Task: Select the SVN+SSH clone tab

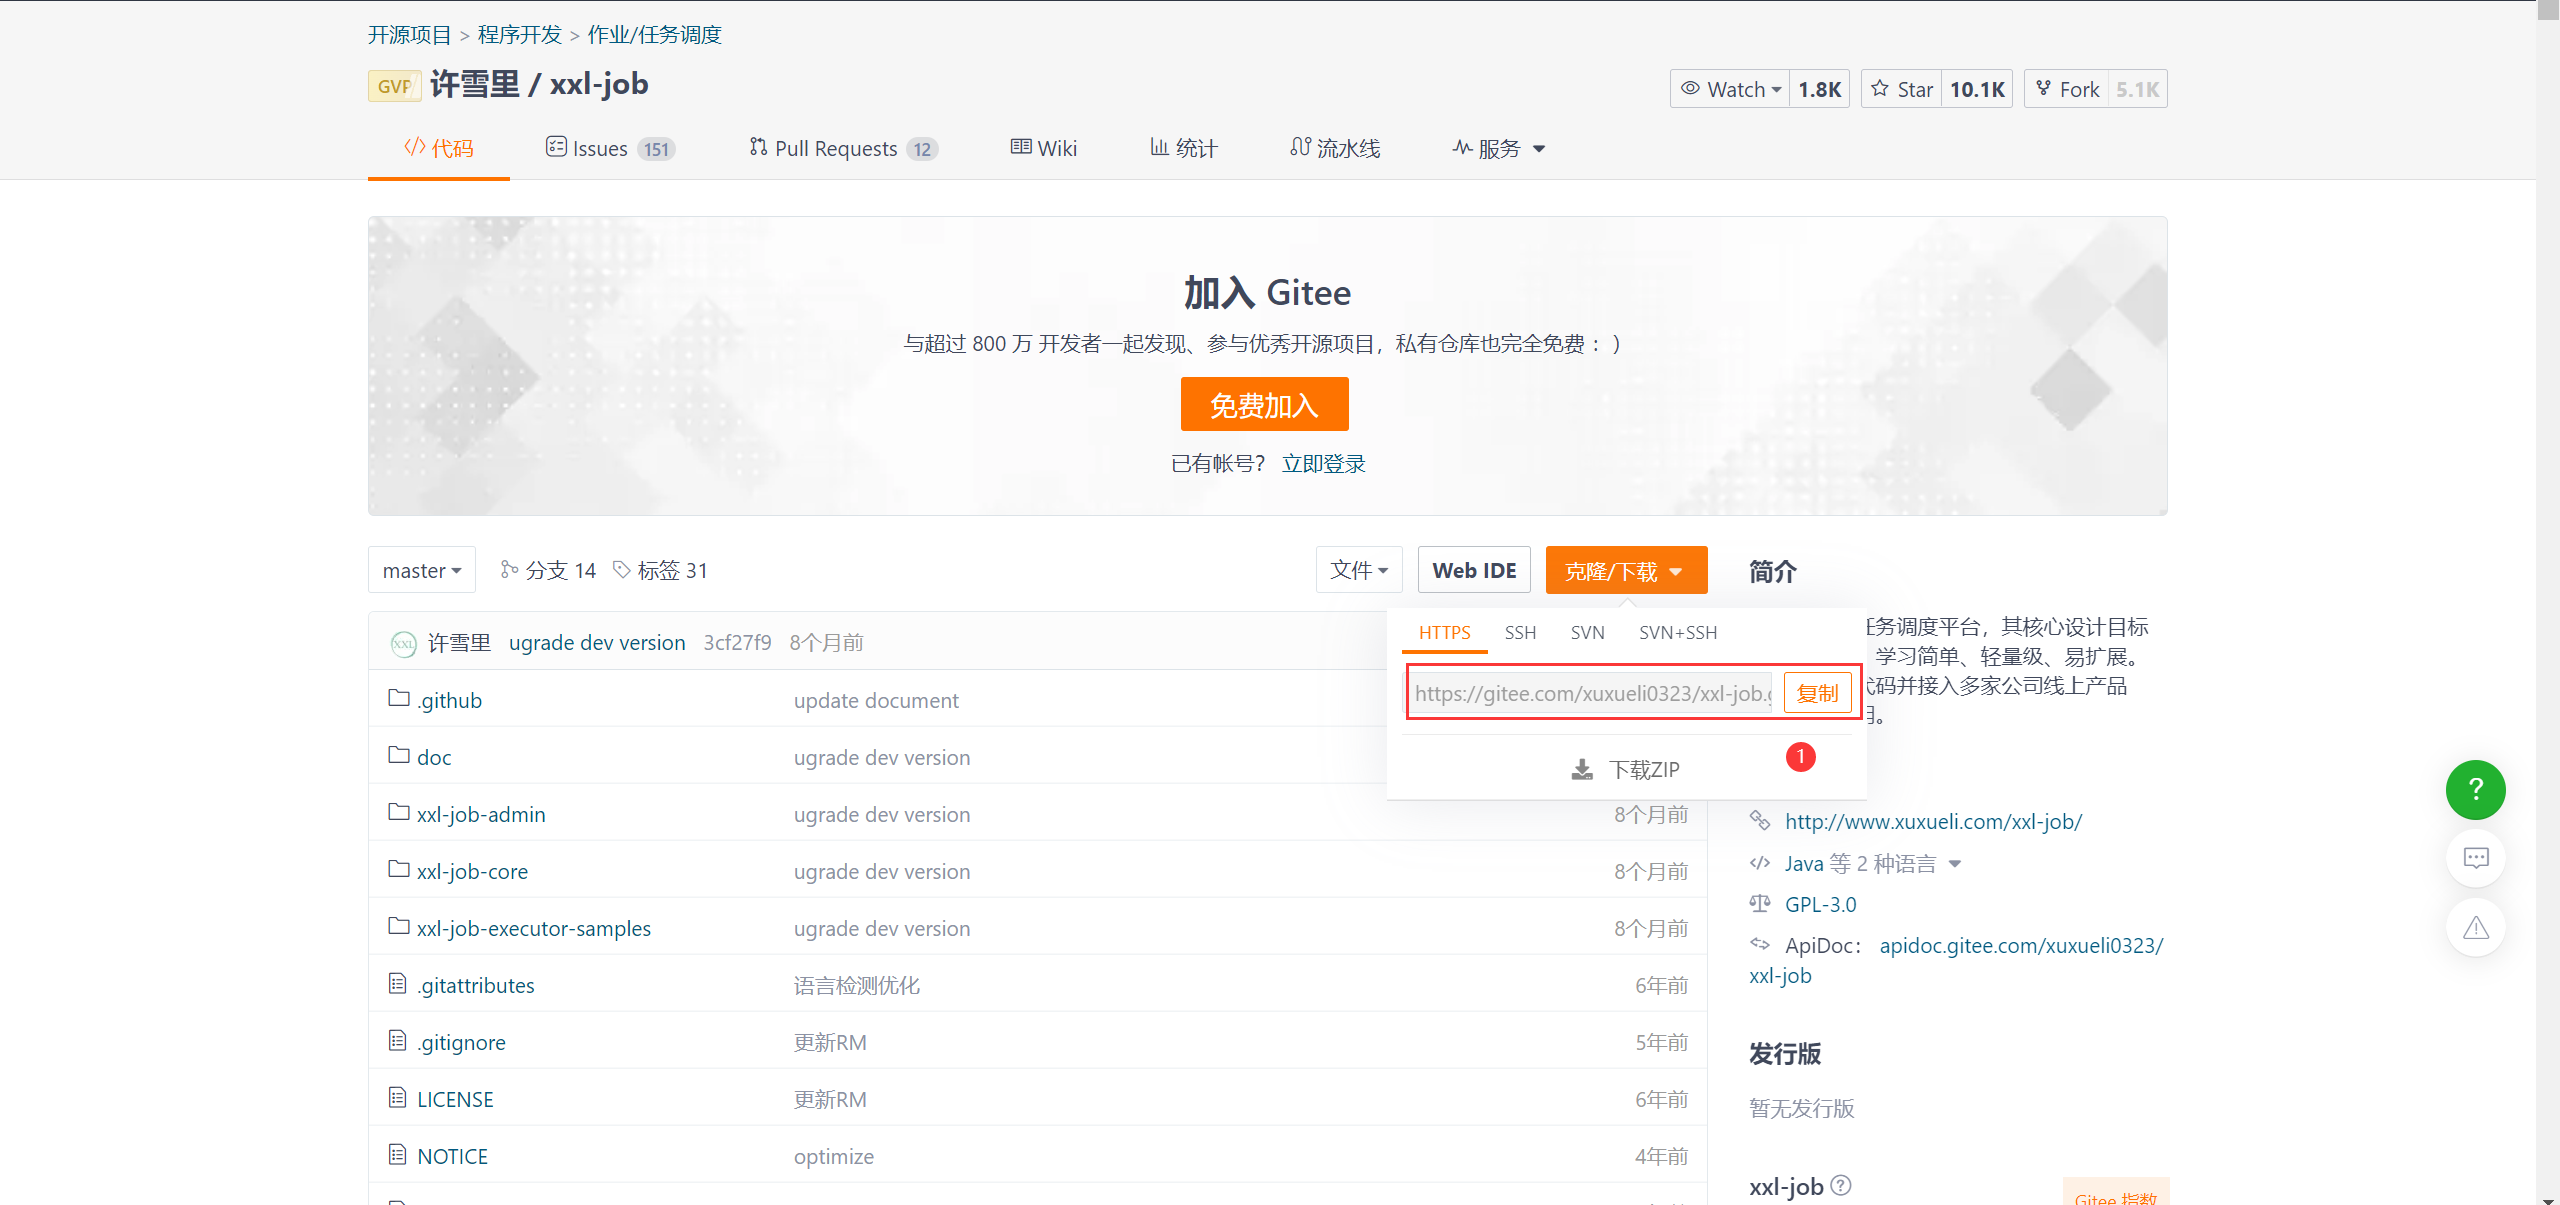Action: pos(1678,632)
